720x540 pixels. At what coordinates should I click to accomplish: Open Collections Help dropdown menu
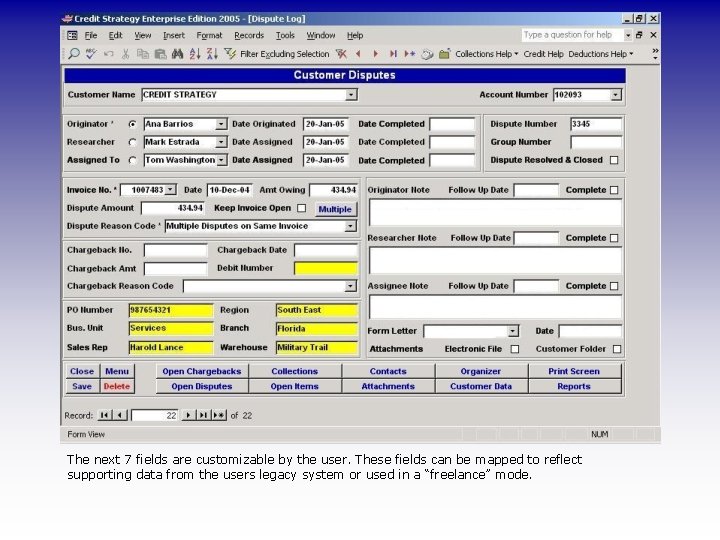(487, 54)
